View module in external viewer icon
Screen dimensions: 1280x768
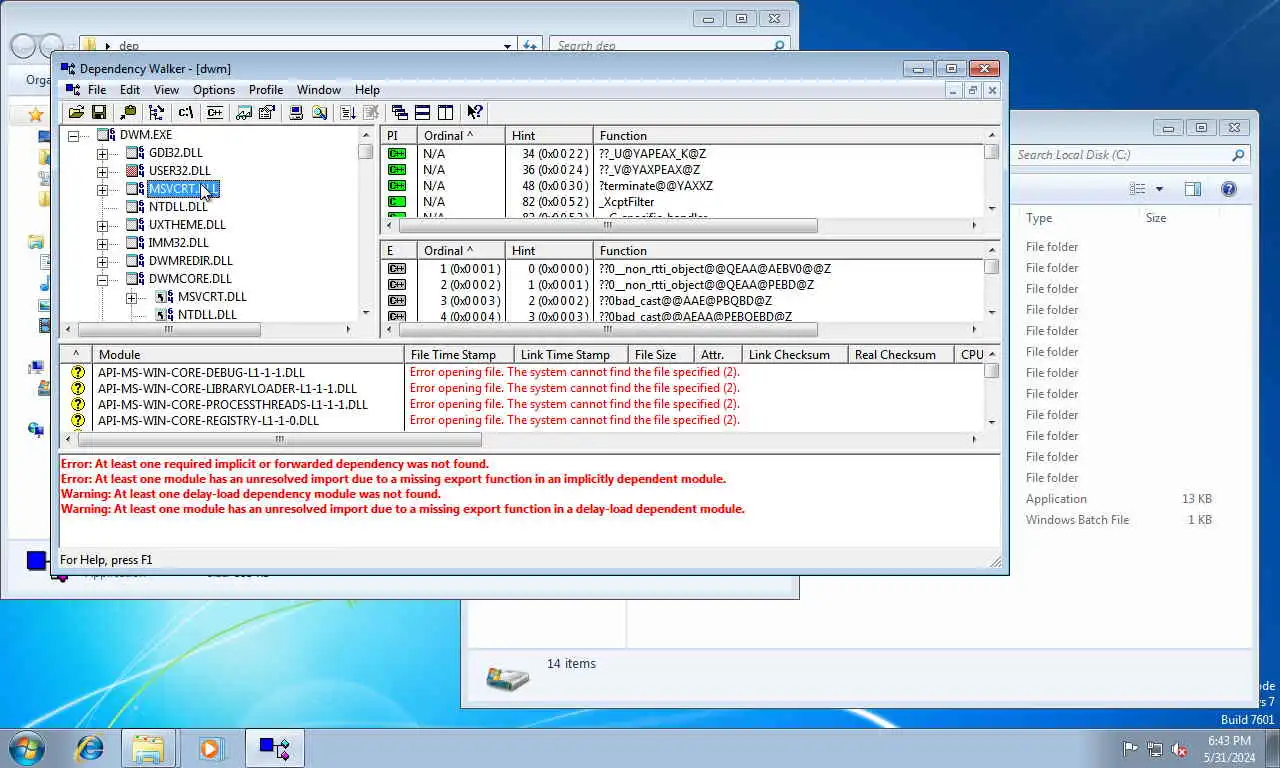click(244, 113)
